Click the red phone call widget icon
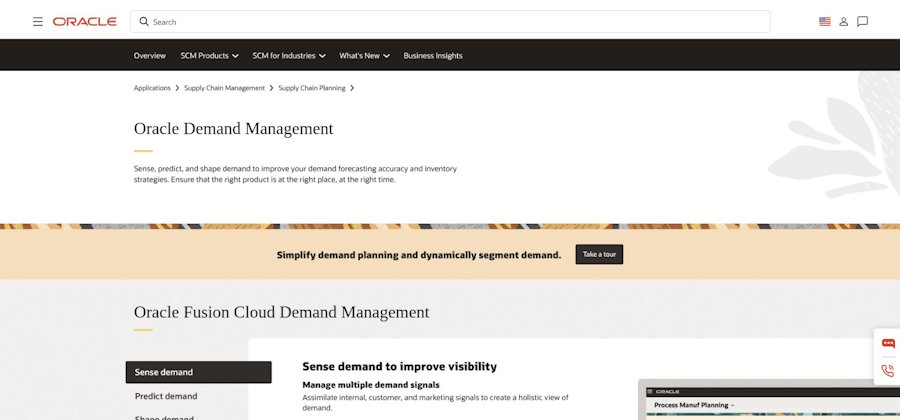The height and width of the screenshot is (420, 900). (888, 370)
